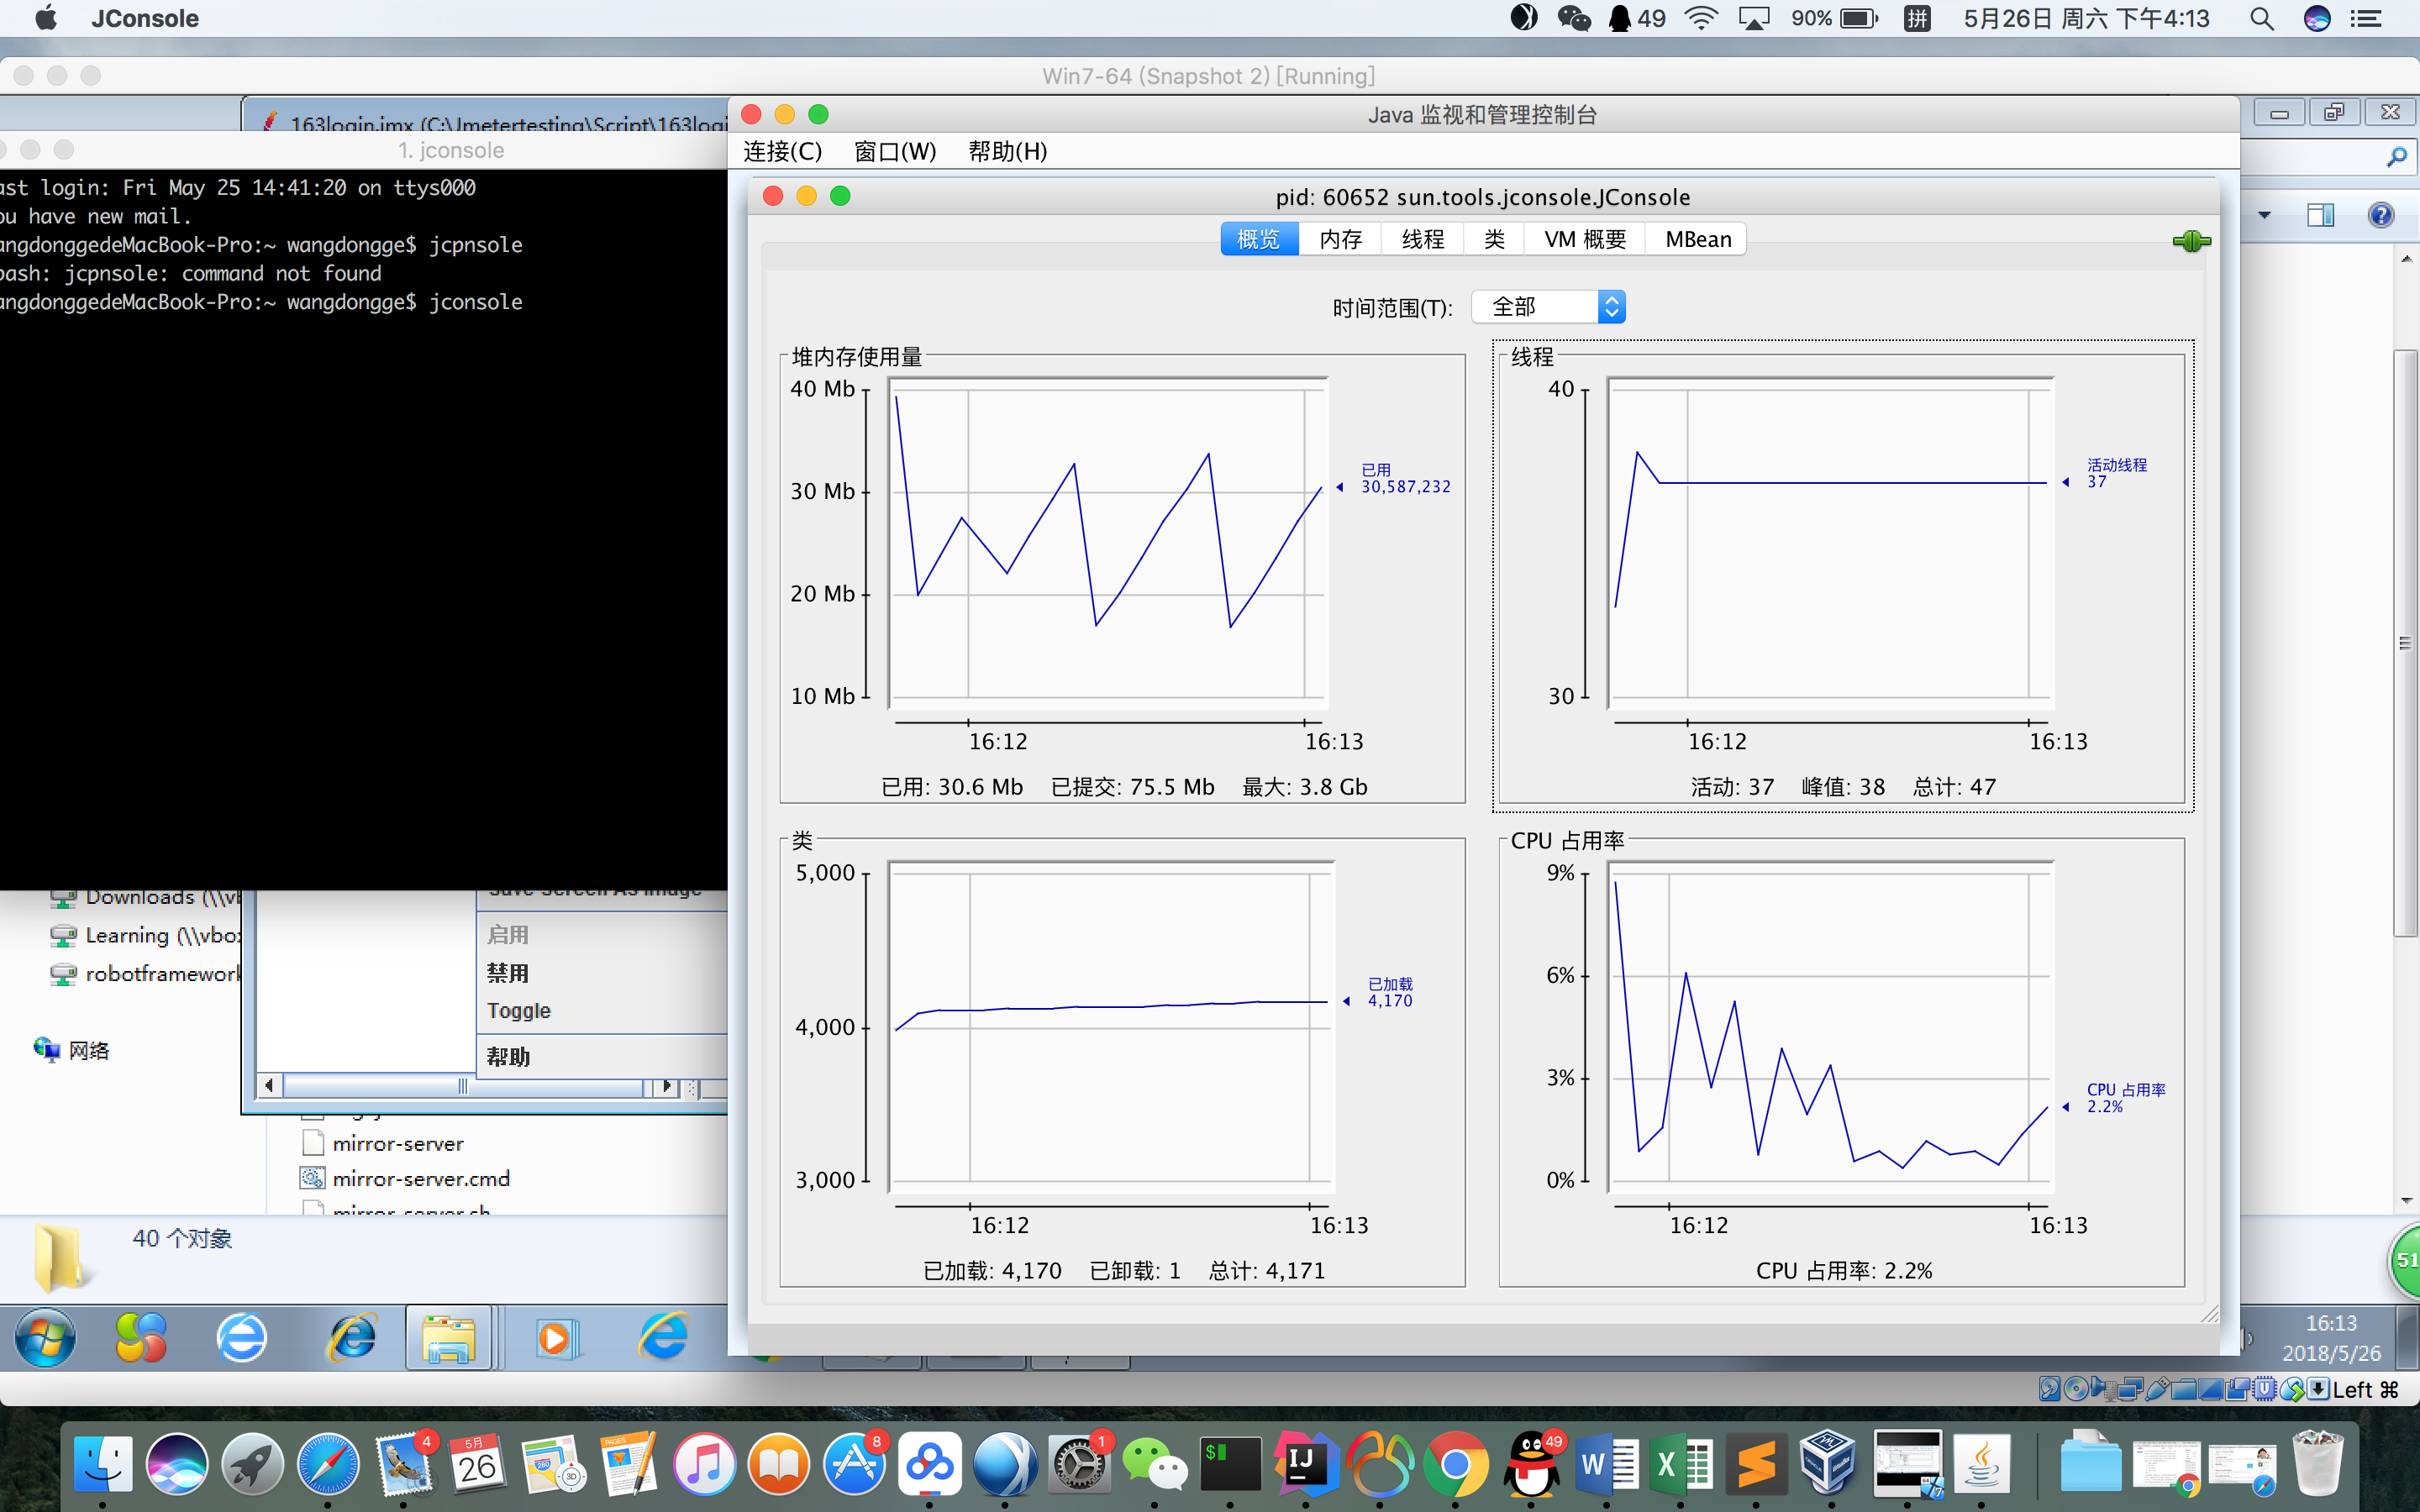This screenshot has height=1512, width=2420.
Task: Select the robotframework network drive in Explorer
Action: pos(146,973)
